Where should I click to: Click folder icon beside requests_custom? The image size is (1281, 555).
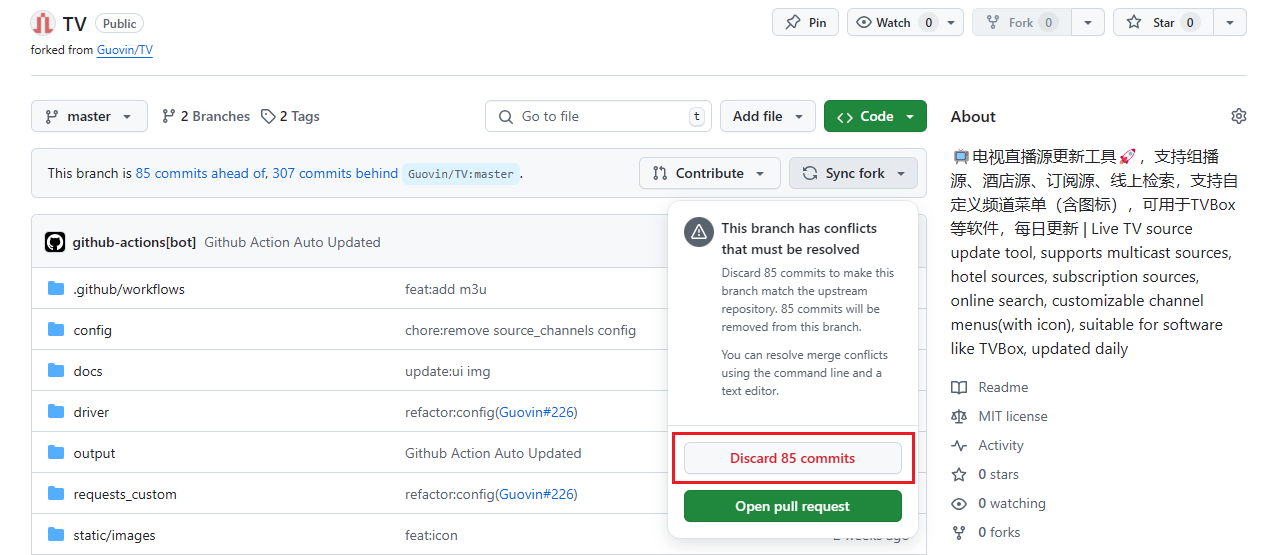coord(56,494)
